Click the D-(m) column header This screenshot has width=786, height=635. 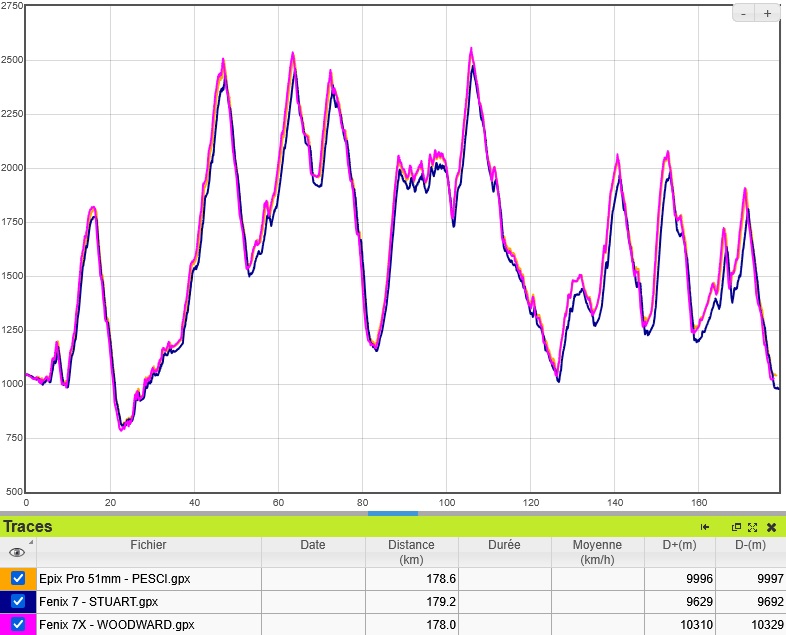click(750, 545)
